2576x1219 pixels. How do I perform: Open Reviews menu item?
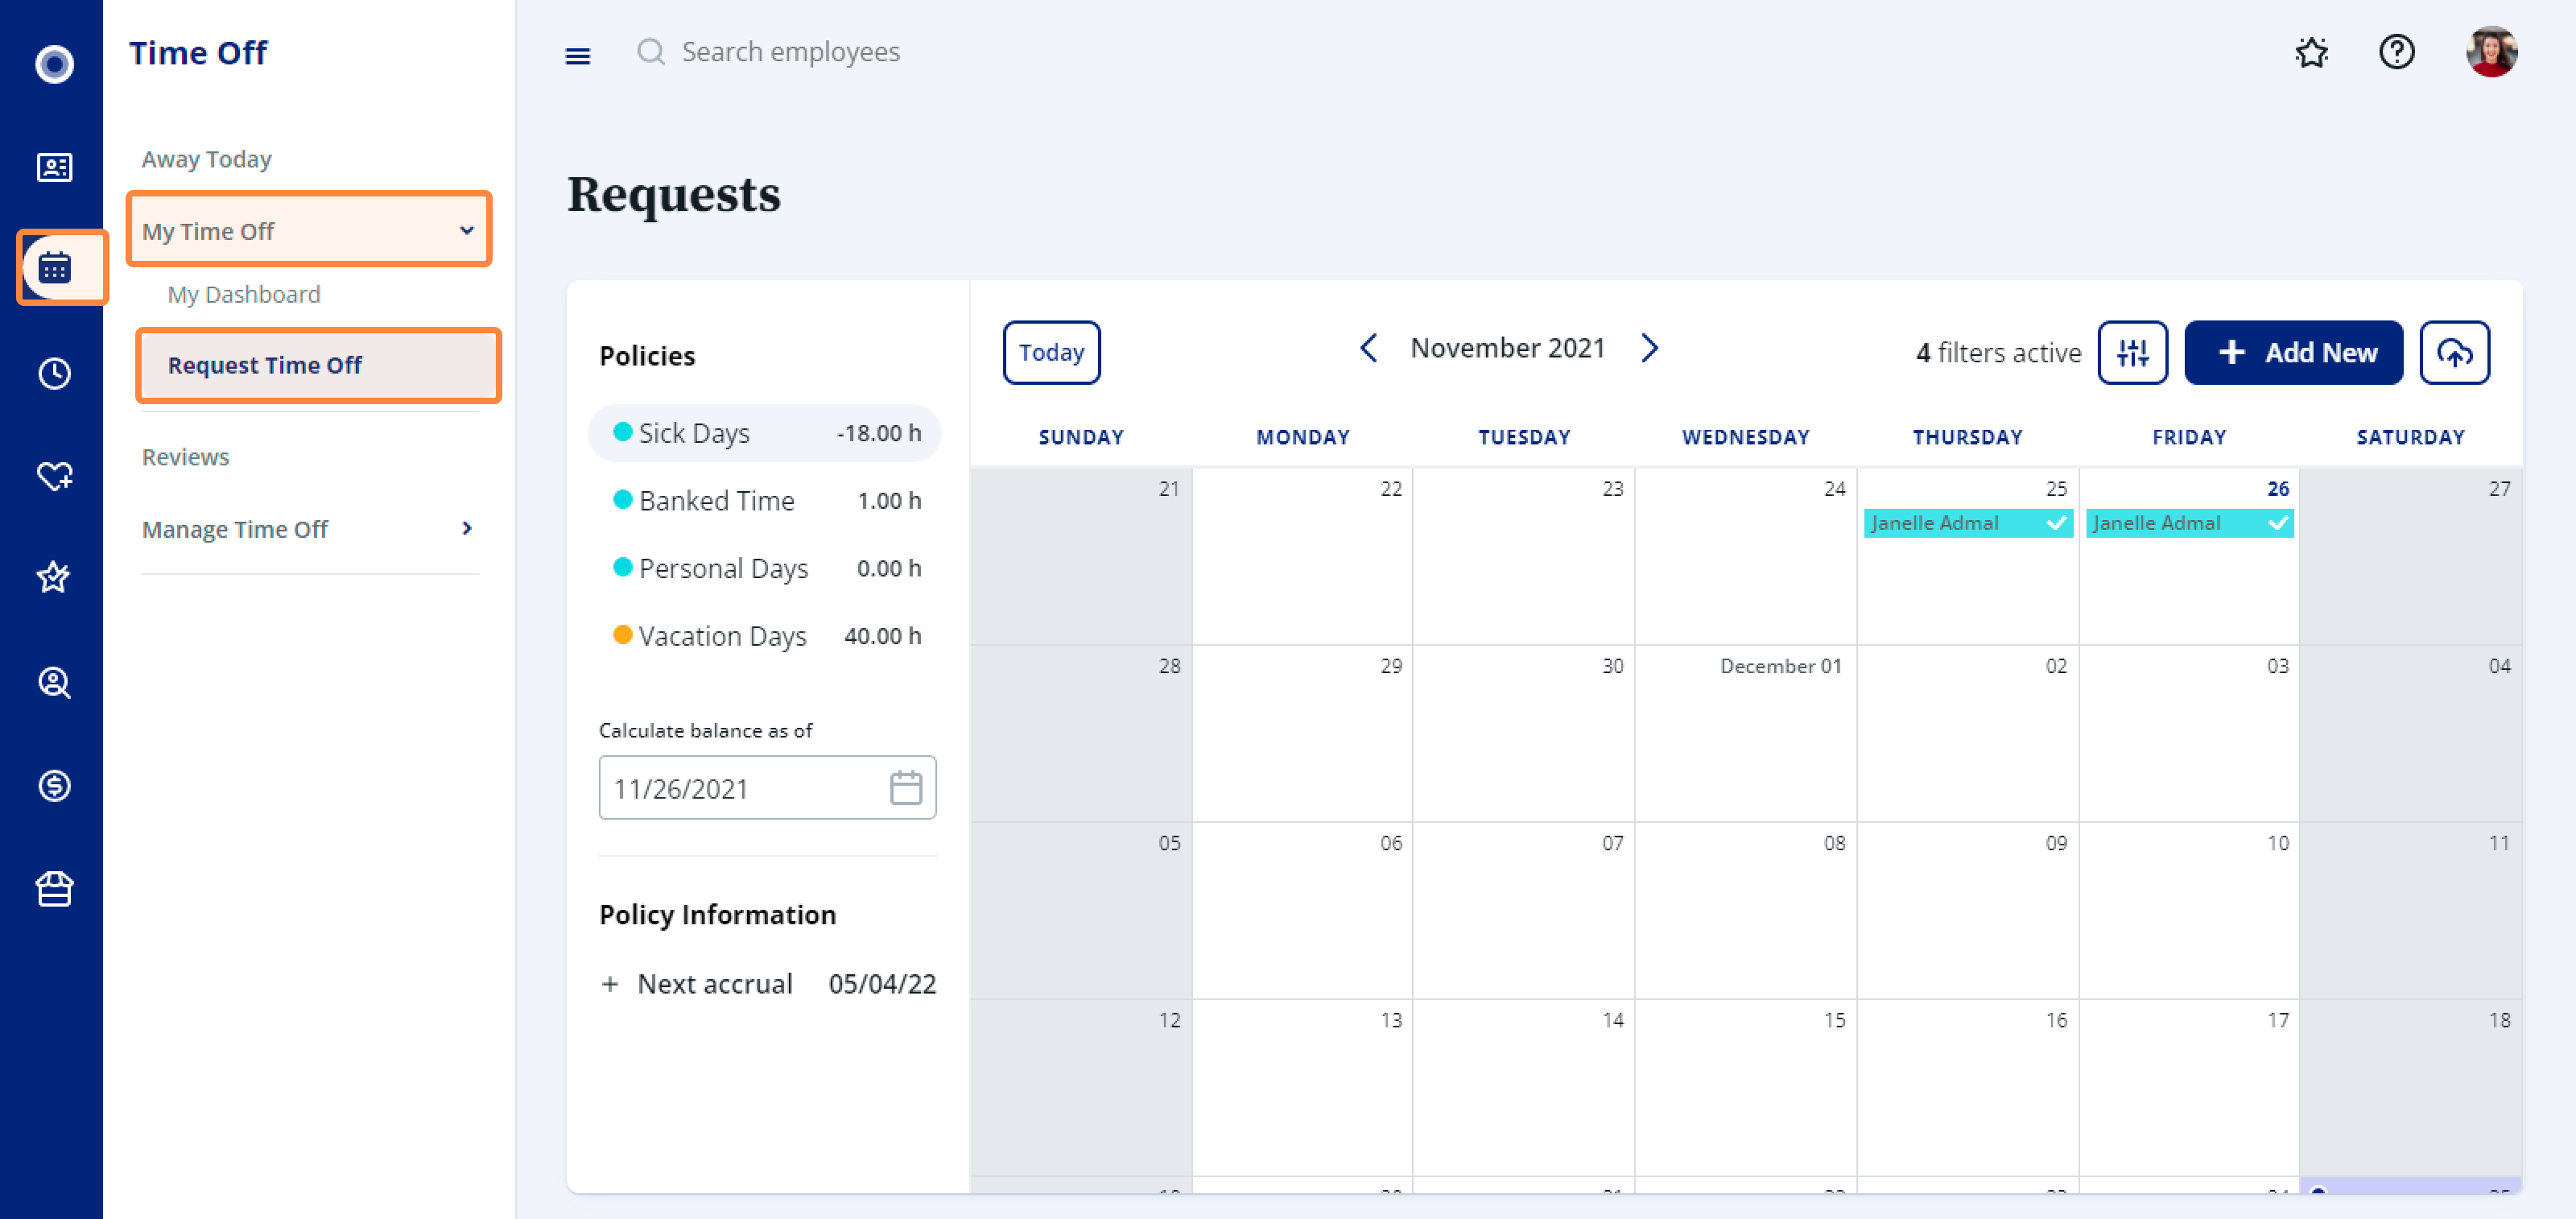tap(185, 457)
